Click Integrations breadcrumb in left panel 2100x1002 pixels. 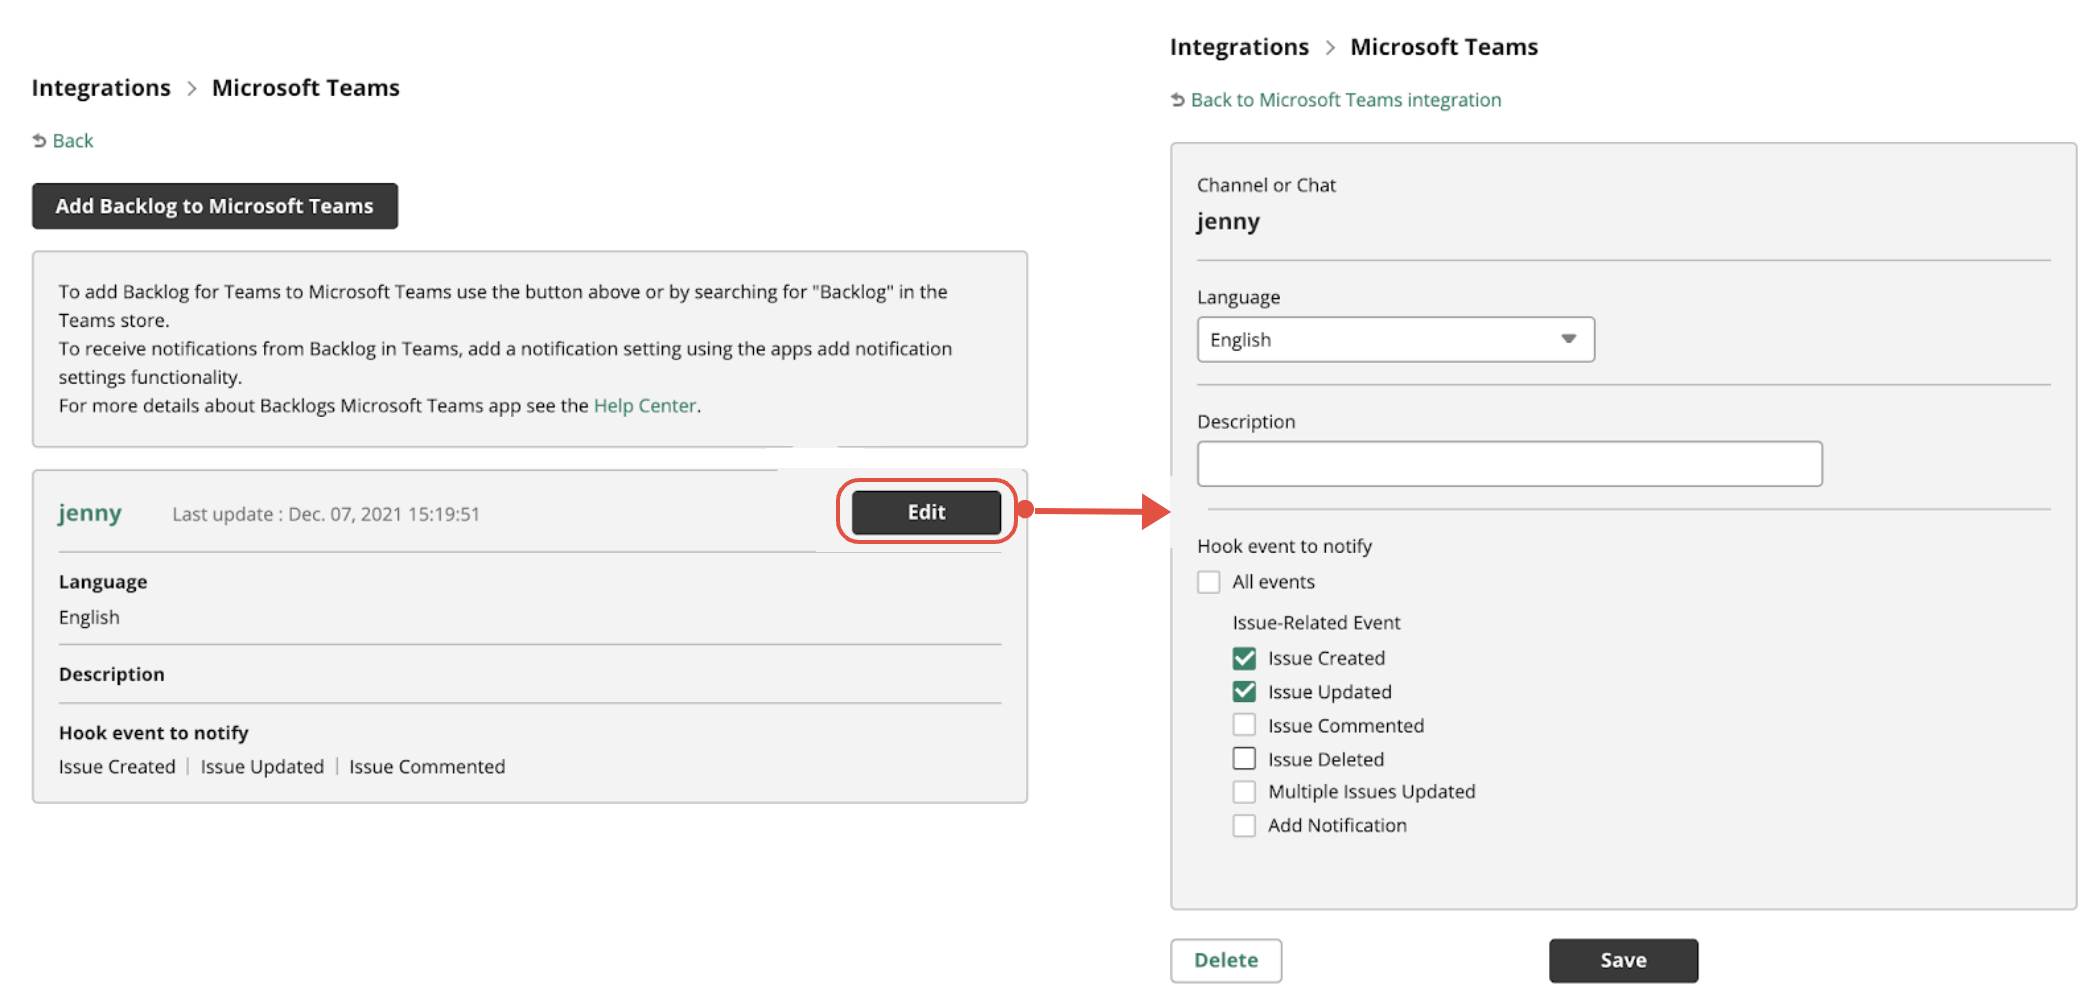pos(101,88)
